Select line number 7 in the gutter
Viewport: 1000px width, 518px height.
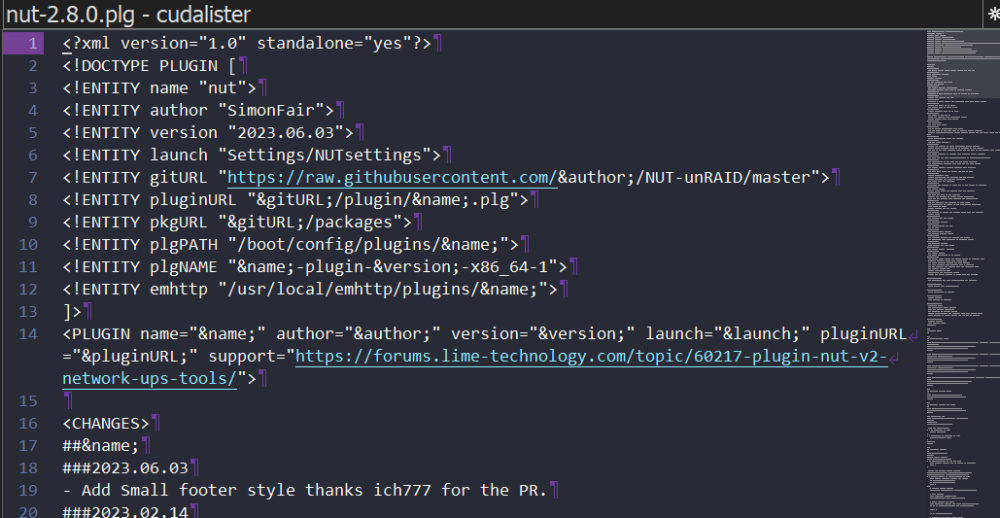point(33,177)
